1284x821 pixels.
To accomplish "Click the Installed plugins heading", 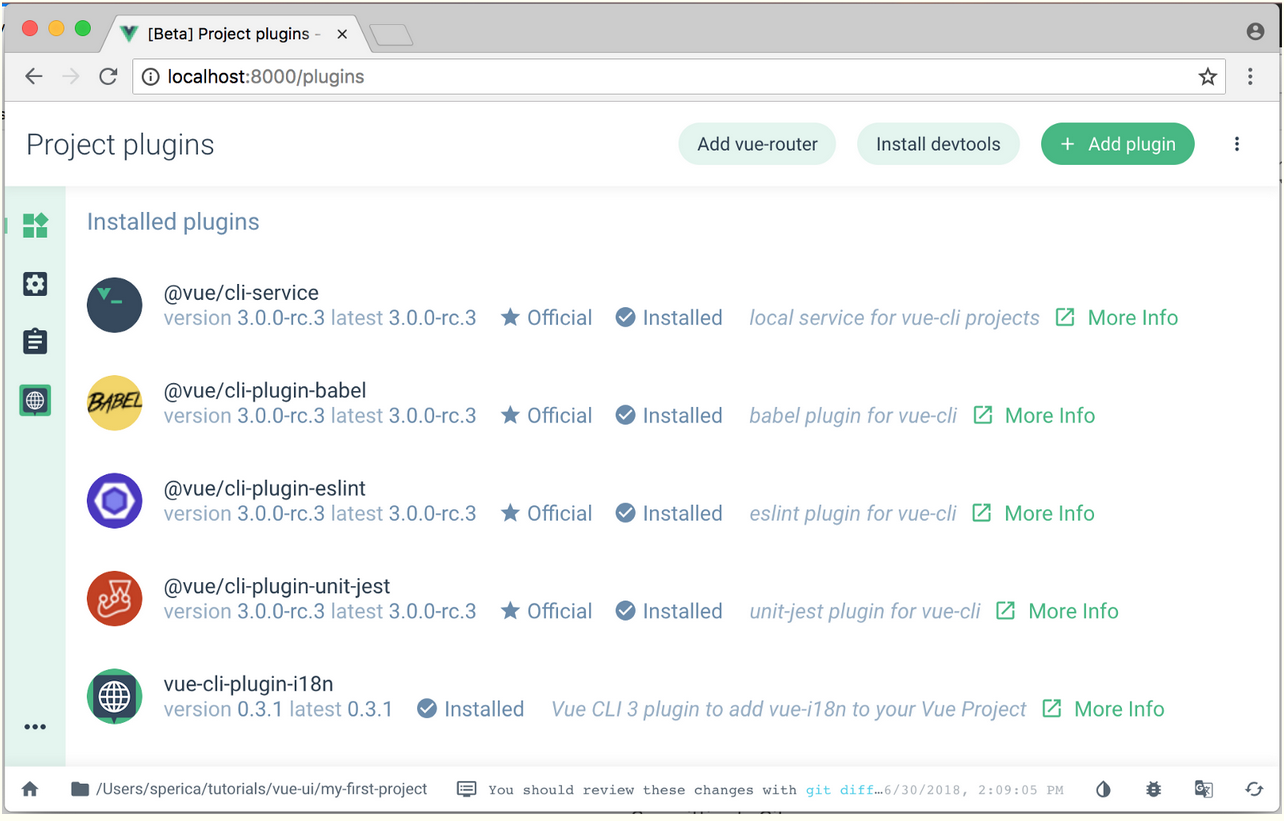I will [x=173, y=222].
